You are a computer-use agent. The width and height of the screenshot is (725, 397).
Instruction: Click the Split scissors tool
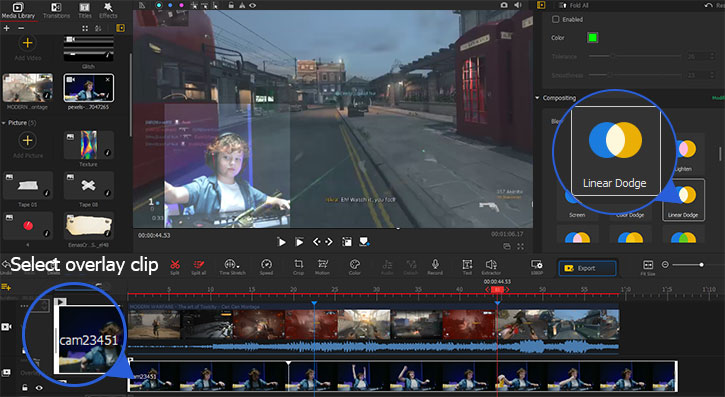[x=175, y=266]
